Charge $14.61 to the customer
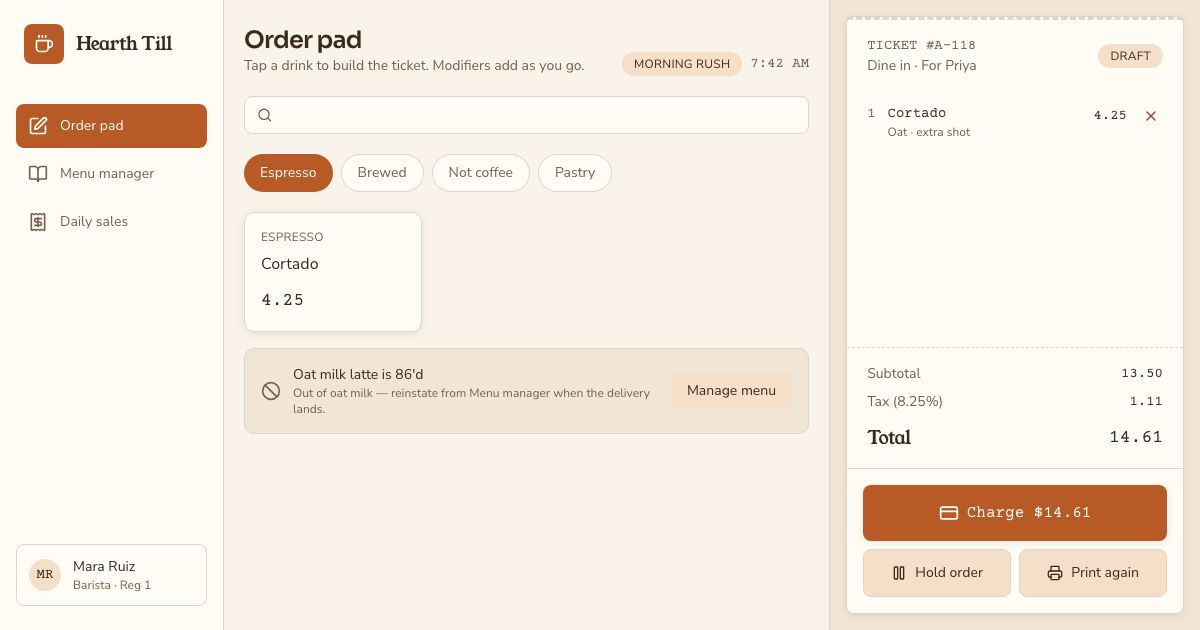Image resolution: width=1200 pixels, height=630 pixels. [x=1015, y=513]
